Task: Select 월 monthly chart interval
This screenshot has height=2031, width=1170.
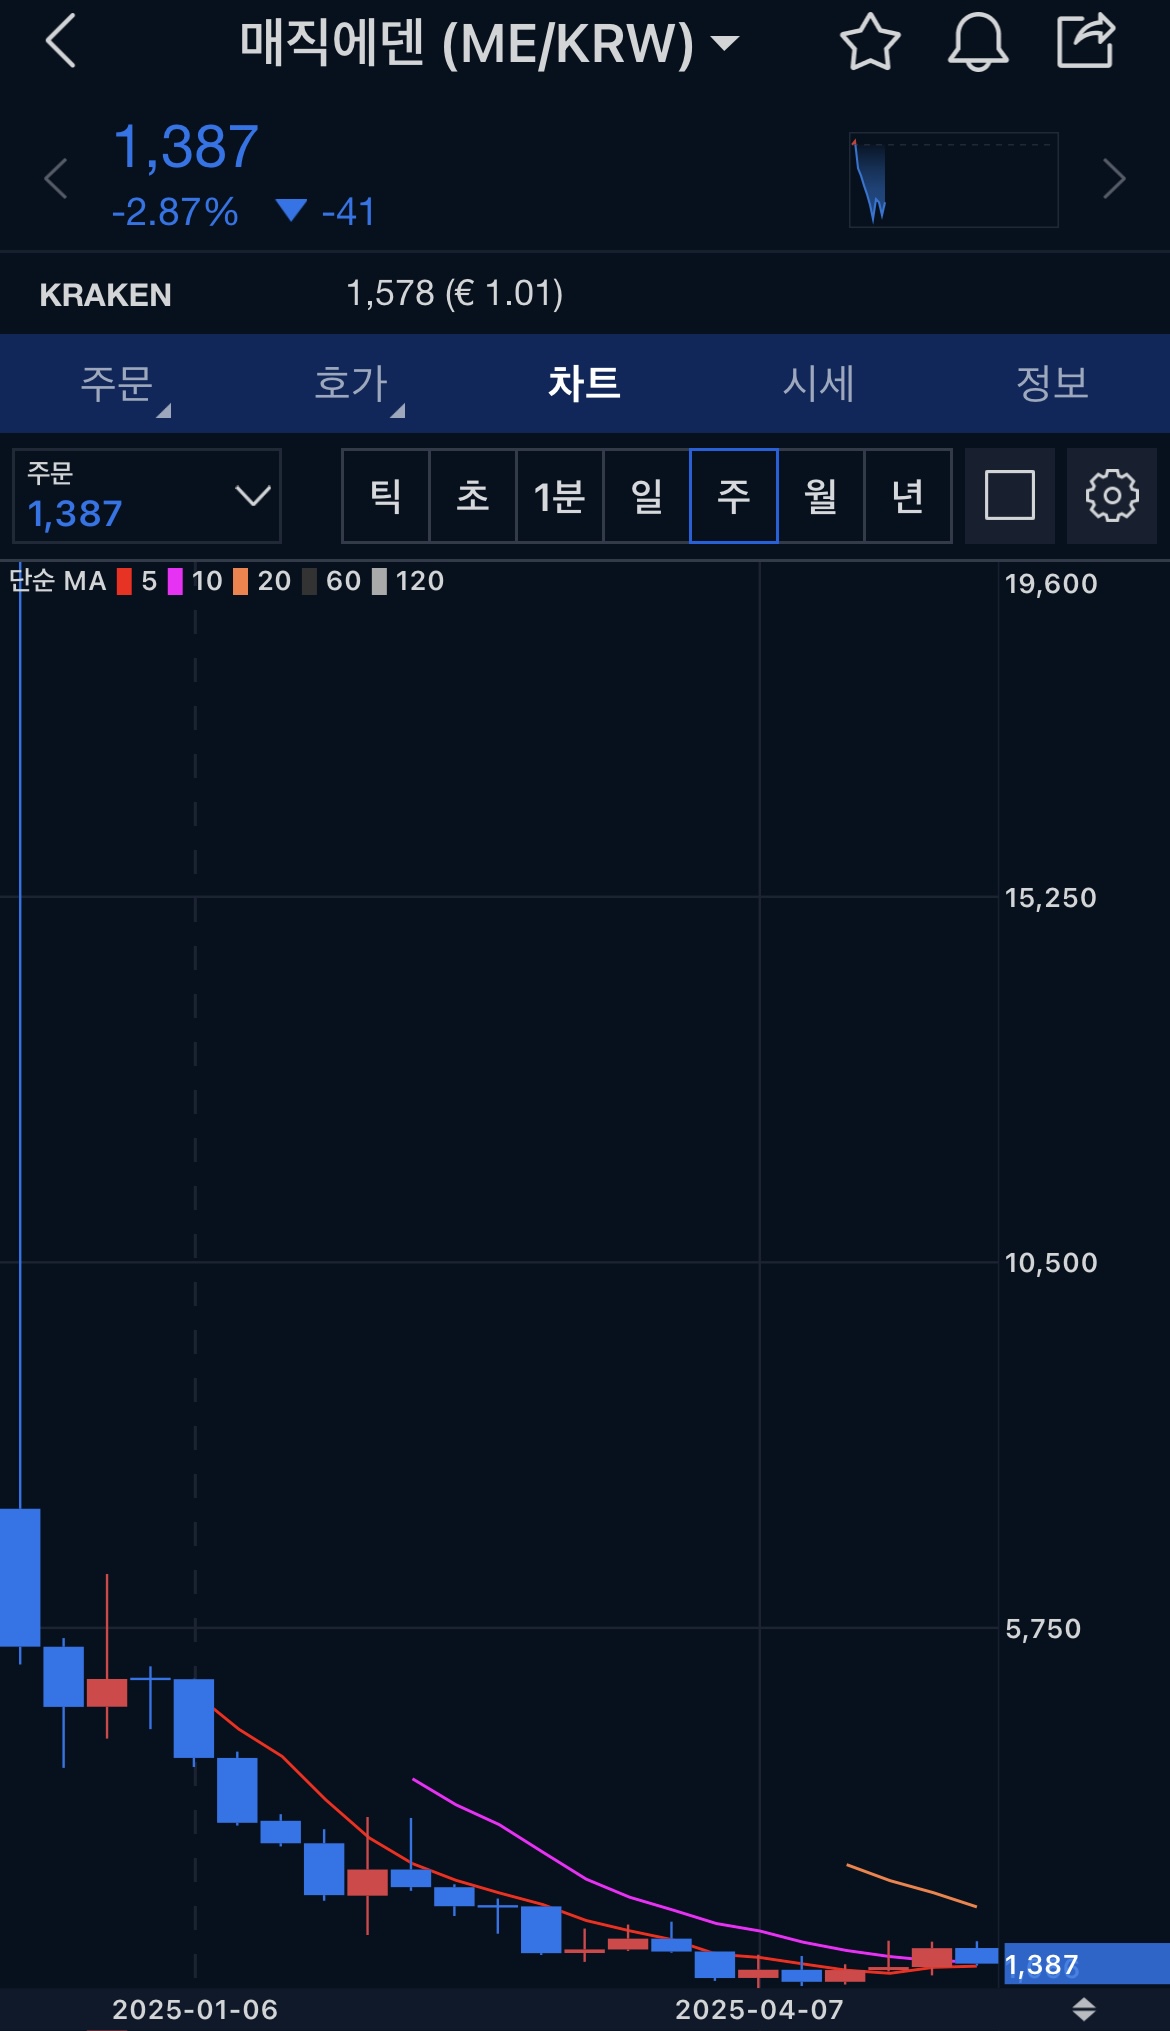Action: [x=821, y=496]
